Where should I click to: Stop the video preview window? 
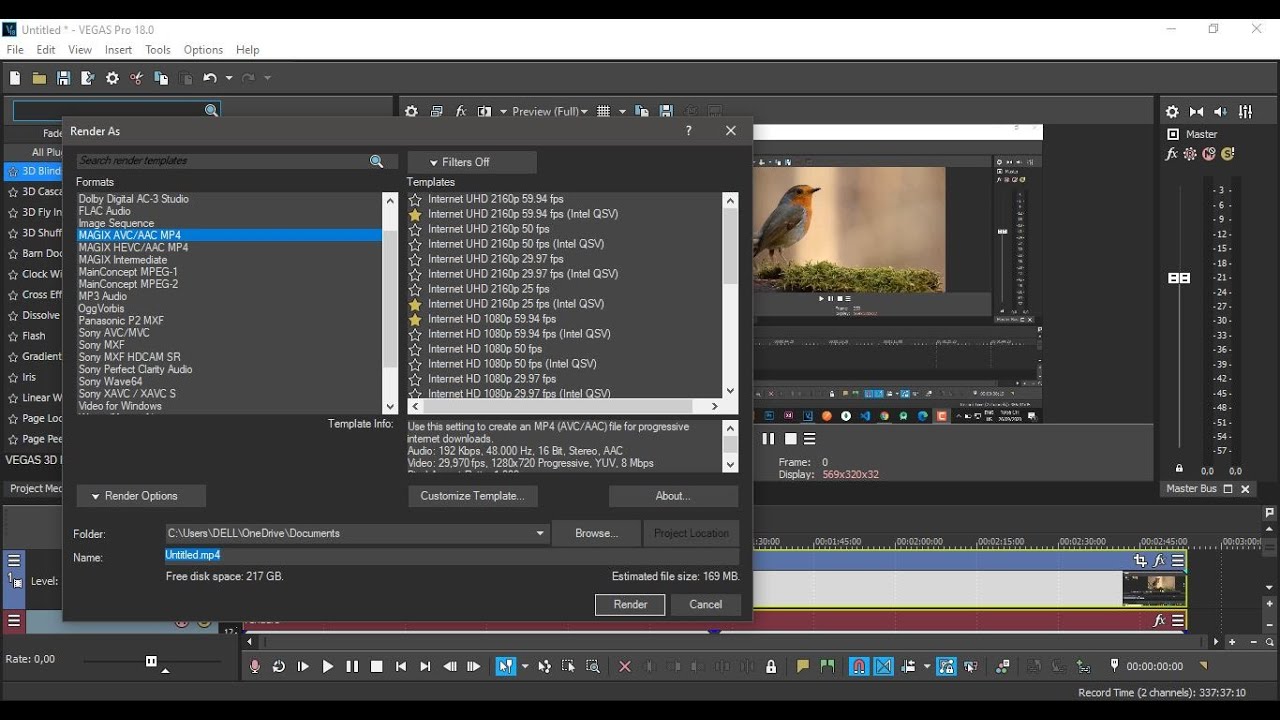[x=790, y=438]
